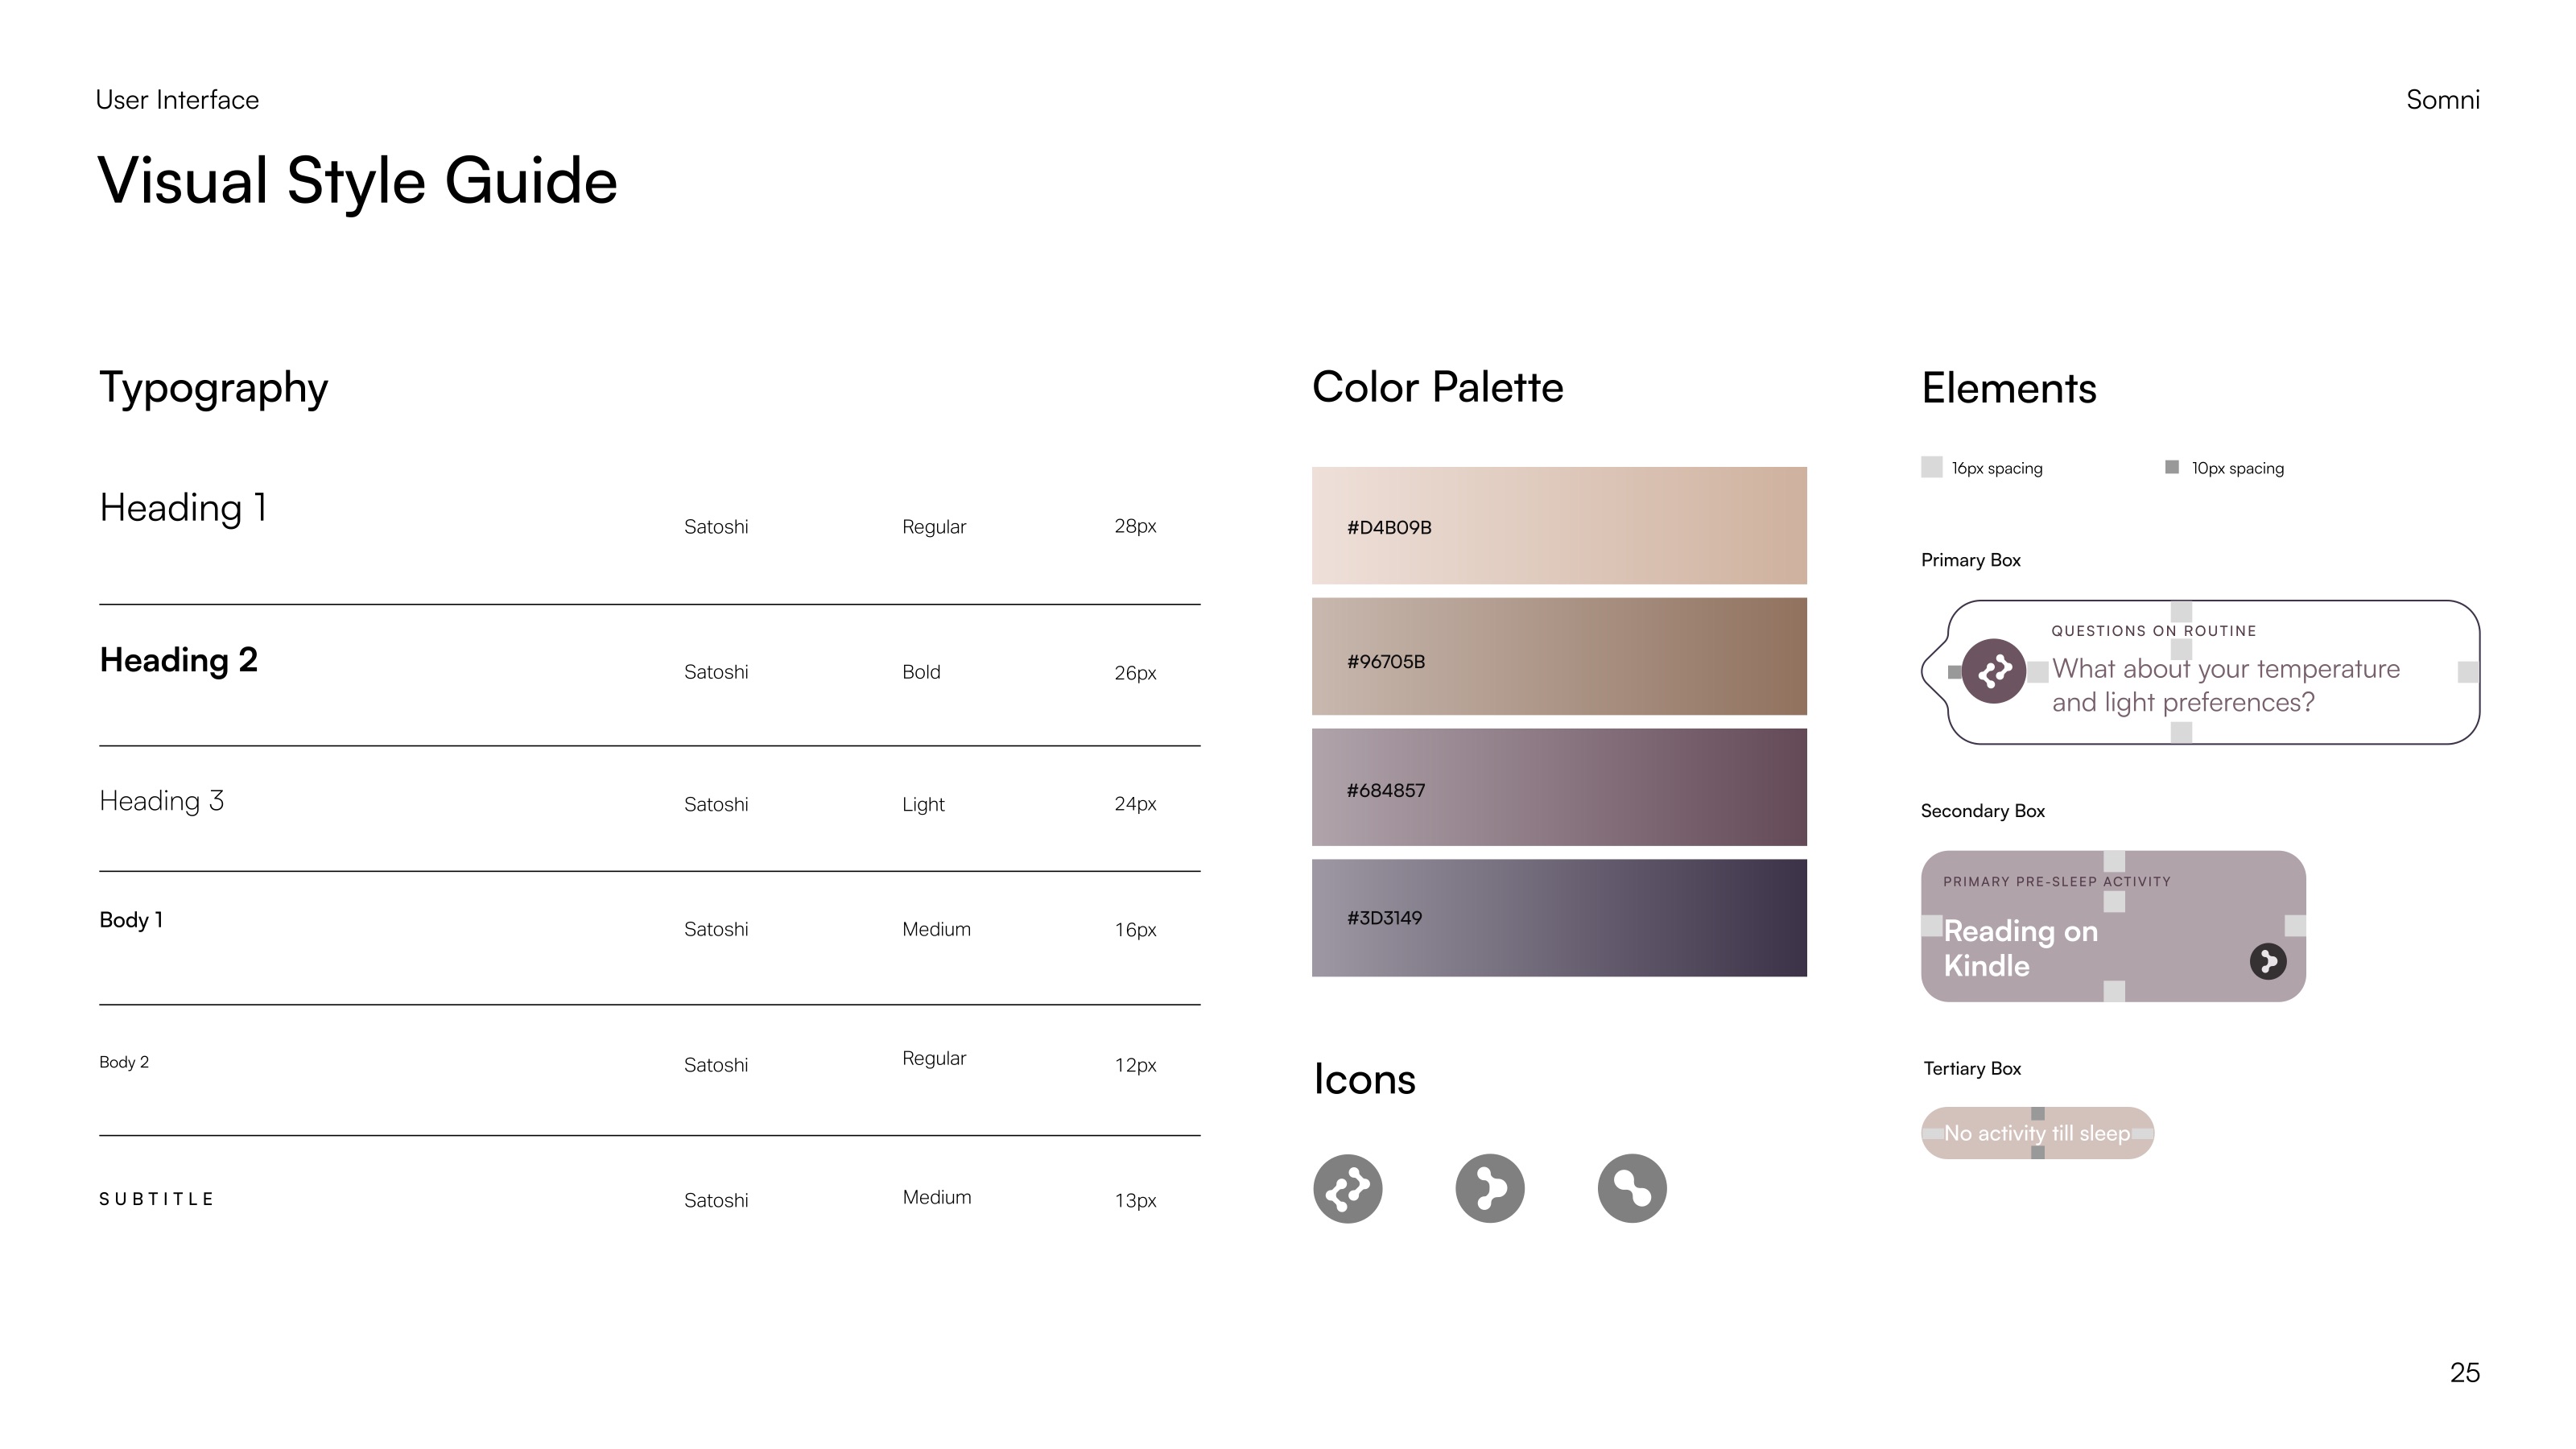Click the QUESTIONS ON ROUTINE subtitle
2576x1449 pixels.
(x=2154, y=631)
